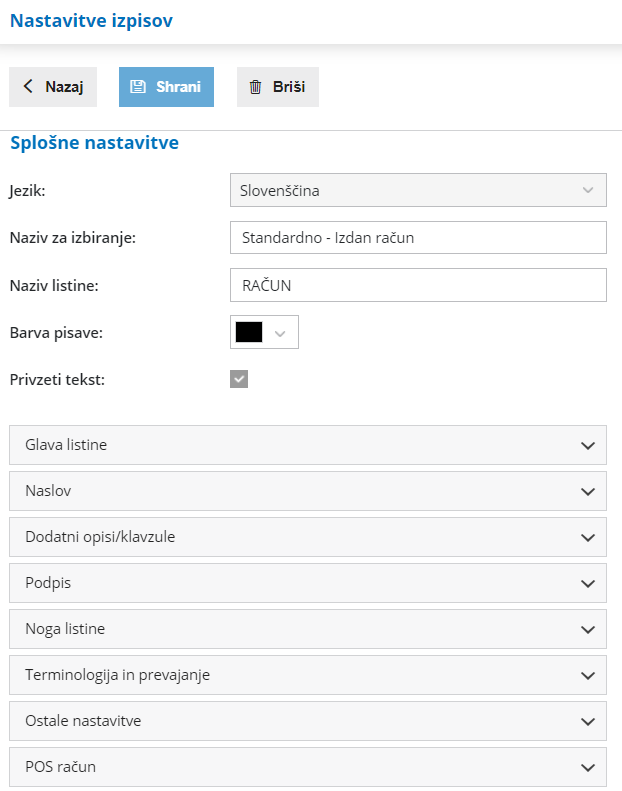Click the Naziv za izbiranje text field
This screenshot has height=791, width=622.
[418, 238]
